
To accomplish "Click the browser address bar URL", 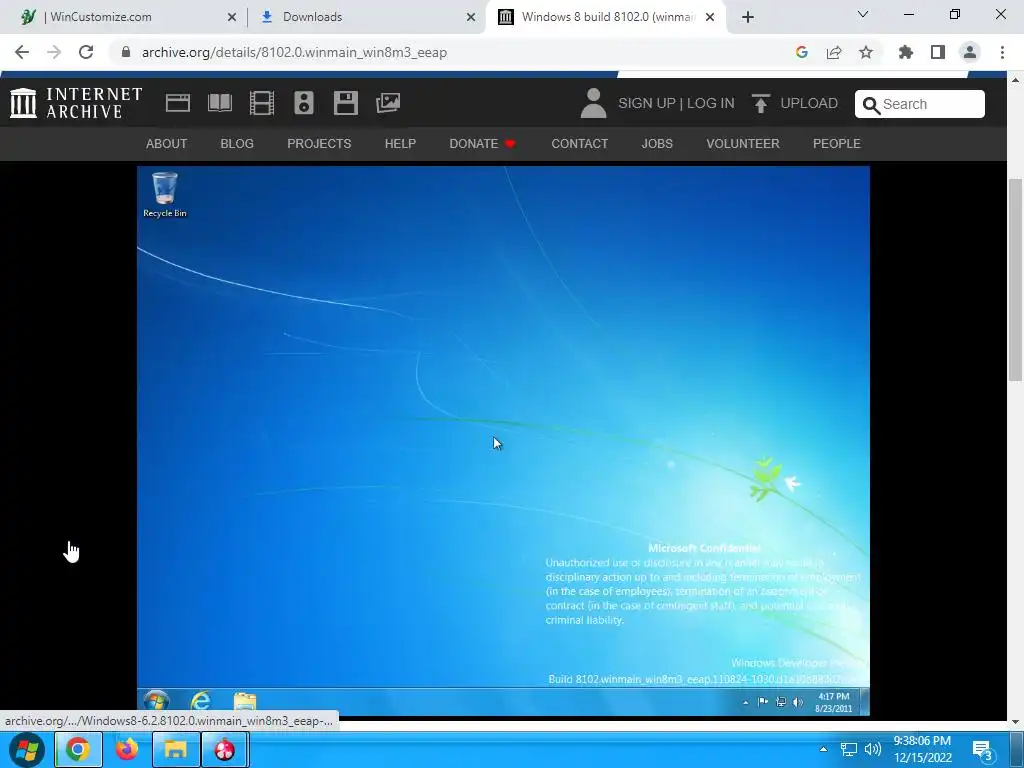I will tap(294, 52).
